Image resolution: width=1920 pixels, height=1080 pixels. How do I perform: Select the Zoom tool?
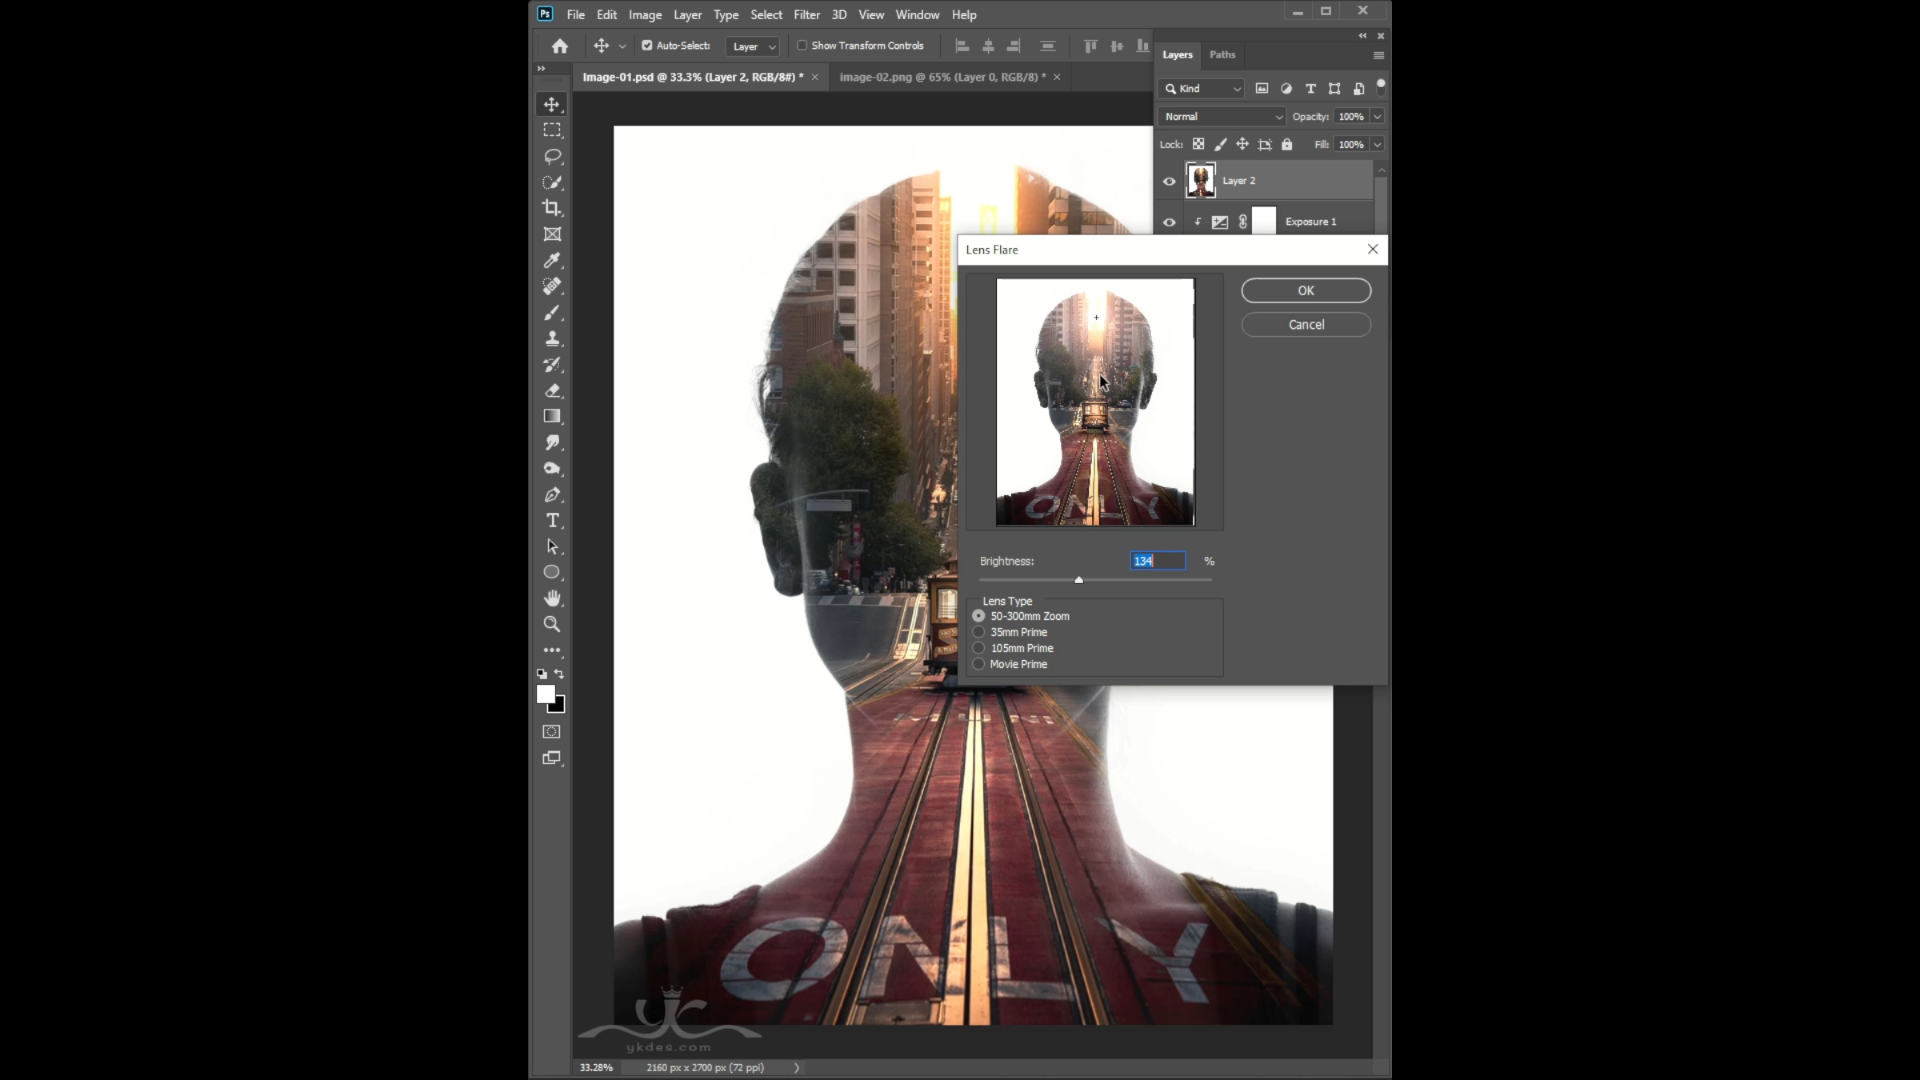click(x=552, y=624)
